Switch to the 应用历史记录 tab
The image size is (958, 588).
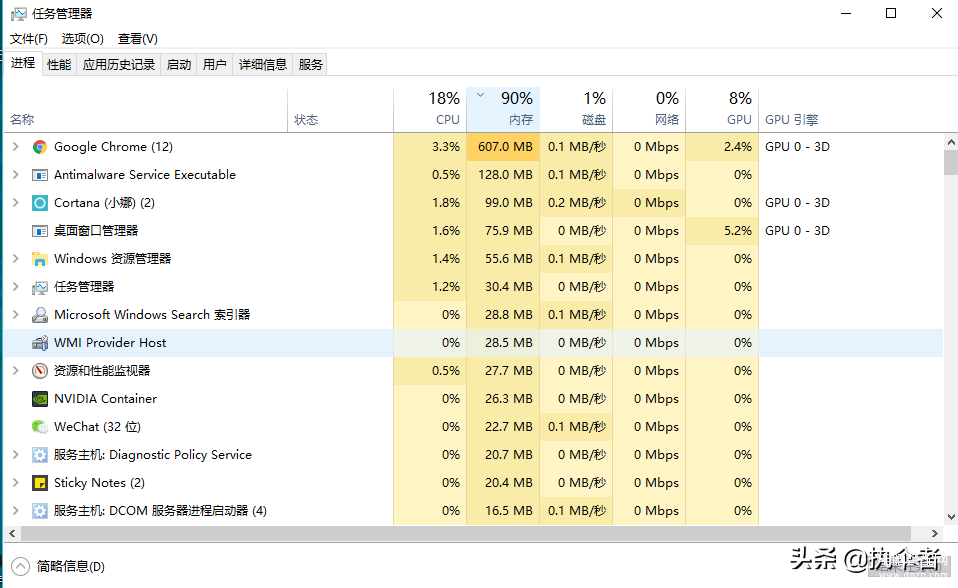[x=119, y=65]
